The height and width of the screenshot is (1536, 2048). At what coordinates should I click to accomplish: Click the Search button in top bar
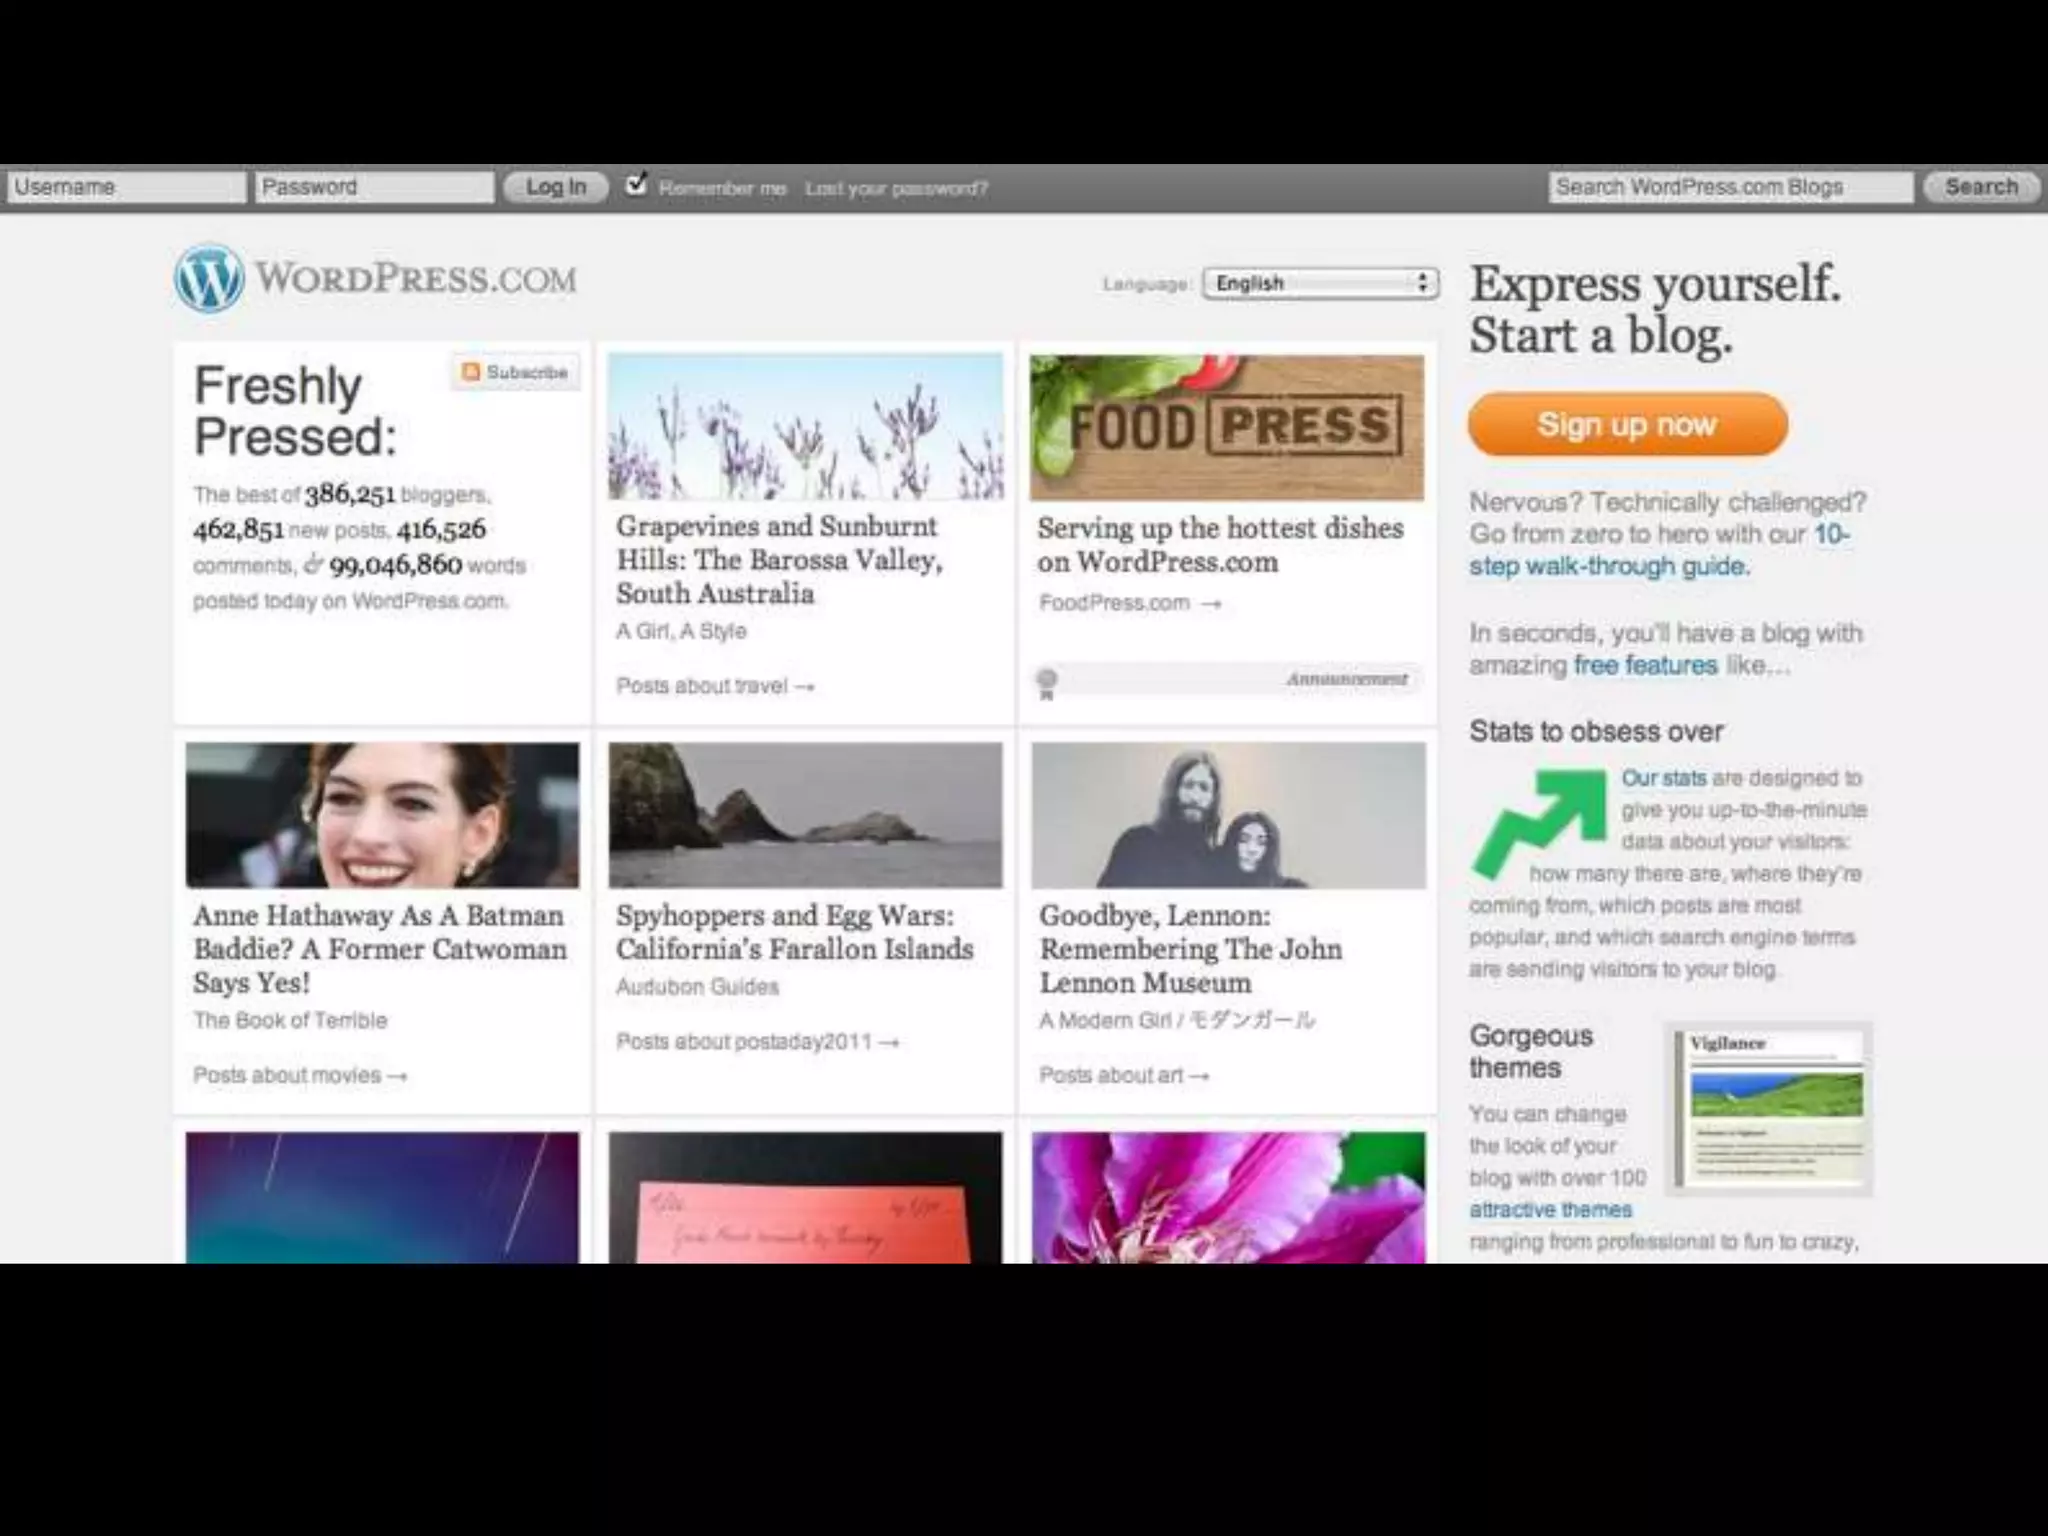[1980, 187]
